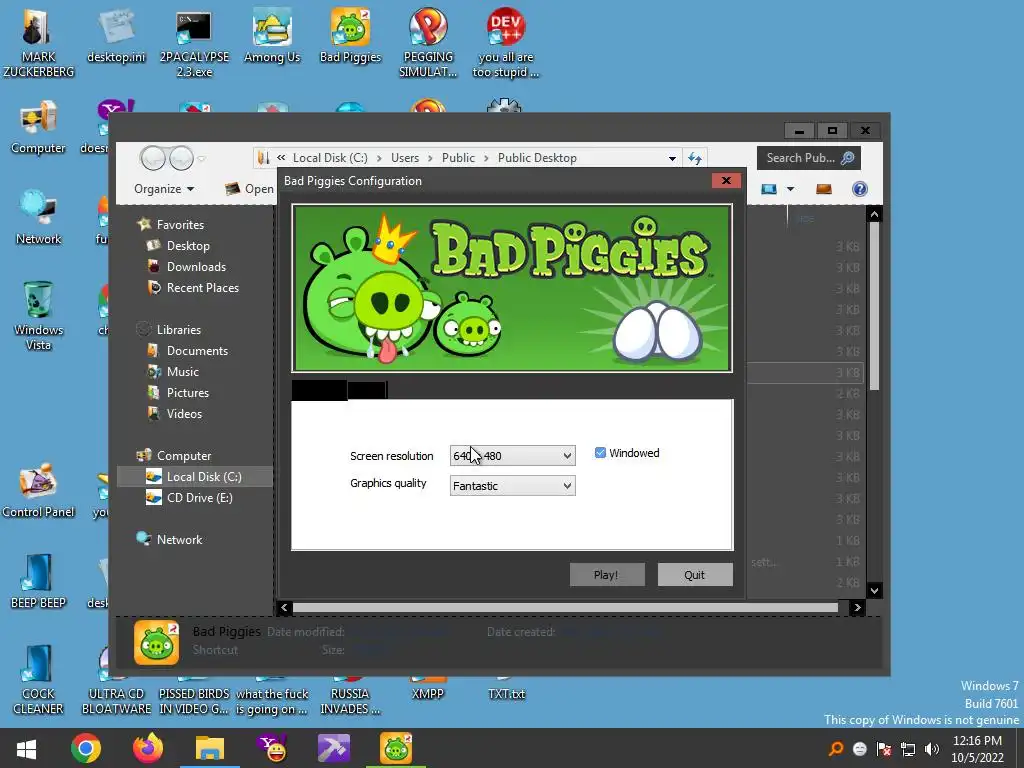Select COCK CLEANER desktop icon
The height and width of the screenshot is (768, 1024).
click(38, 679)
